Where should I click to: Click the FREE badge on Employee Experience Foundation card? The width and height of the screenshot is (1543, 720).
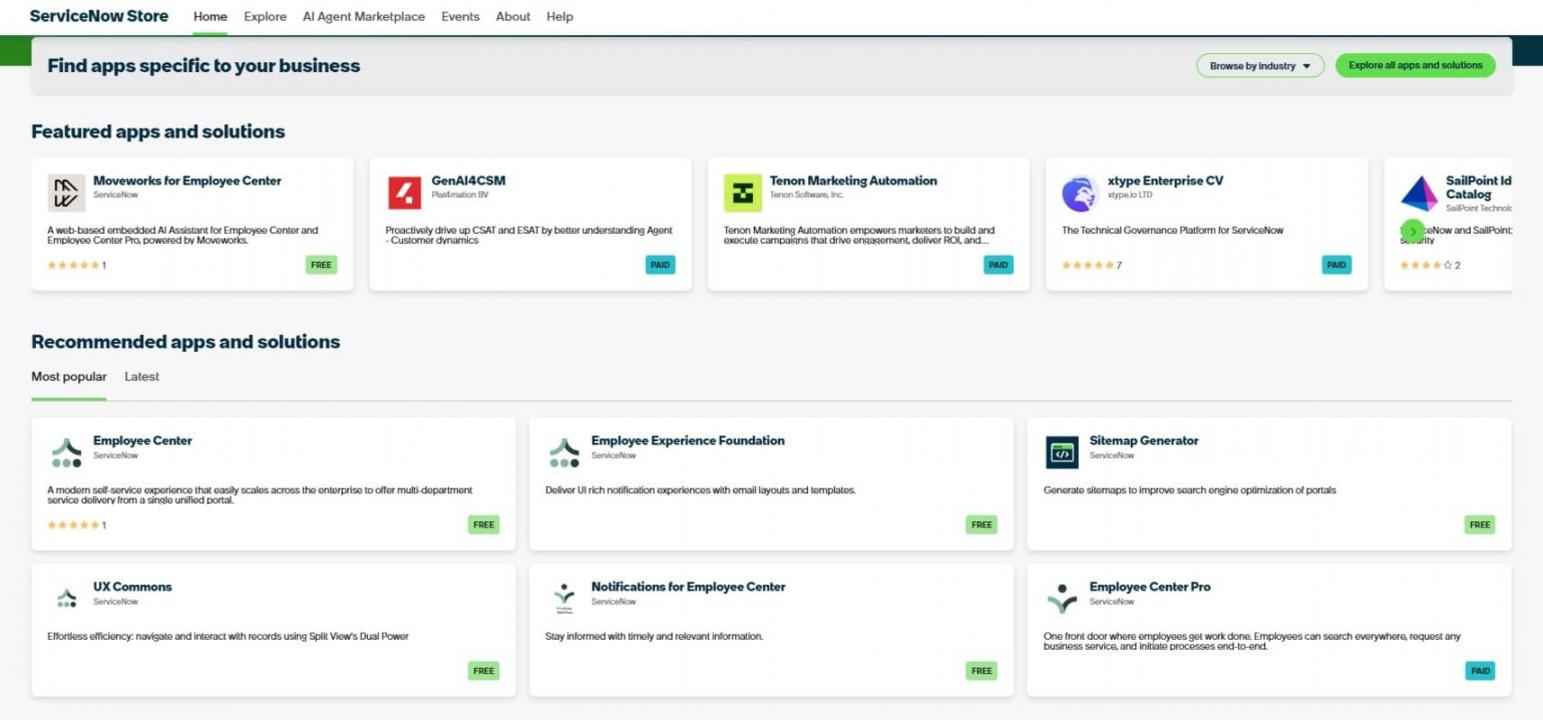[982, 525]
